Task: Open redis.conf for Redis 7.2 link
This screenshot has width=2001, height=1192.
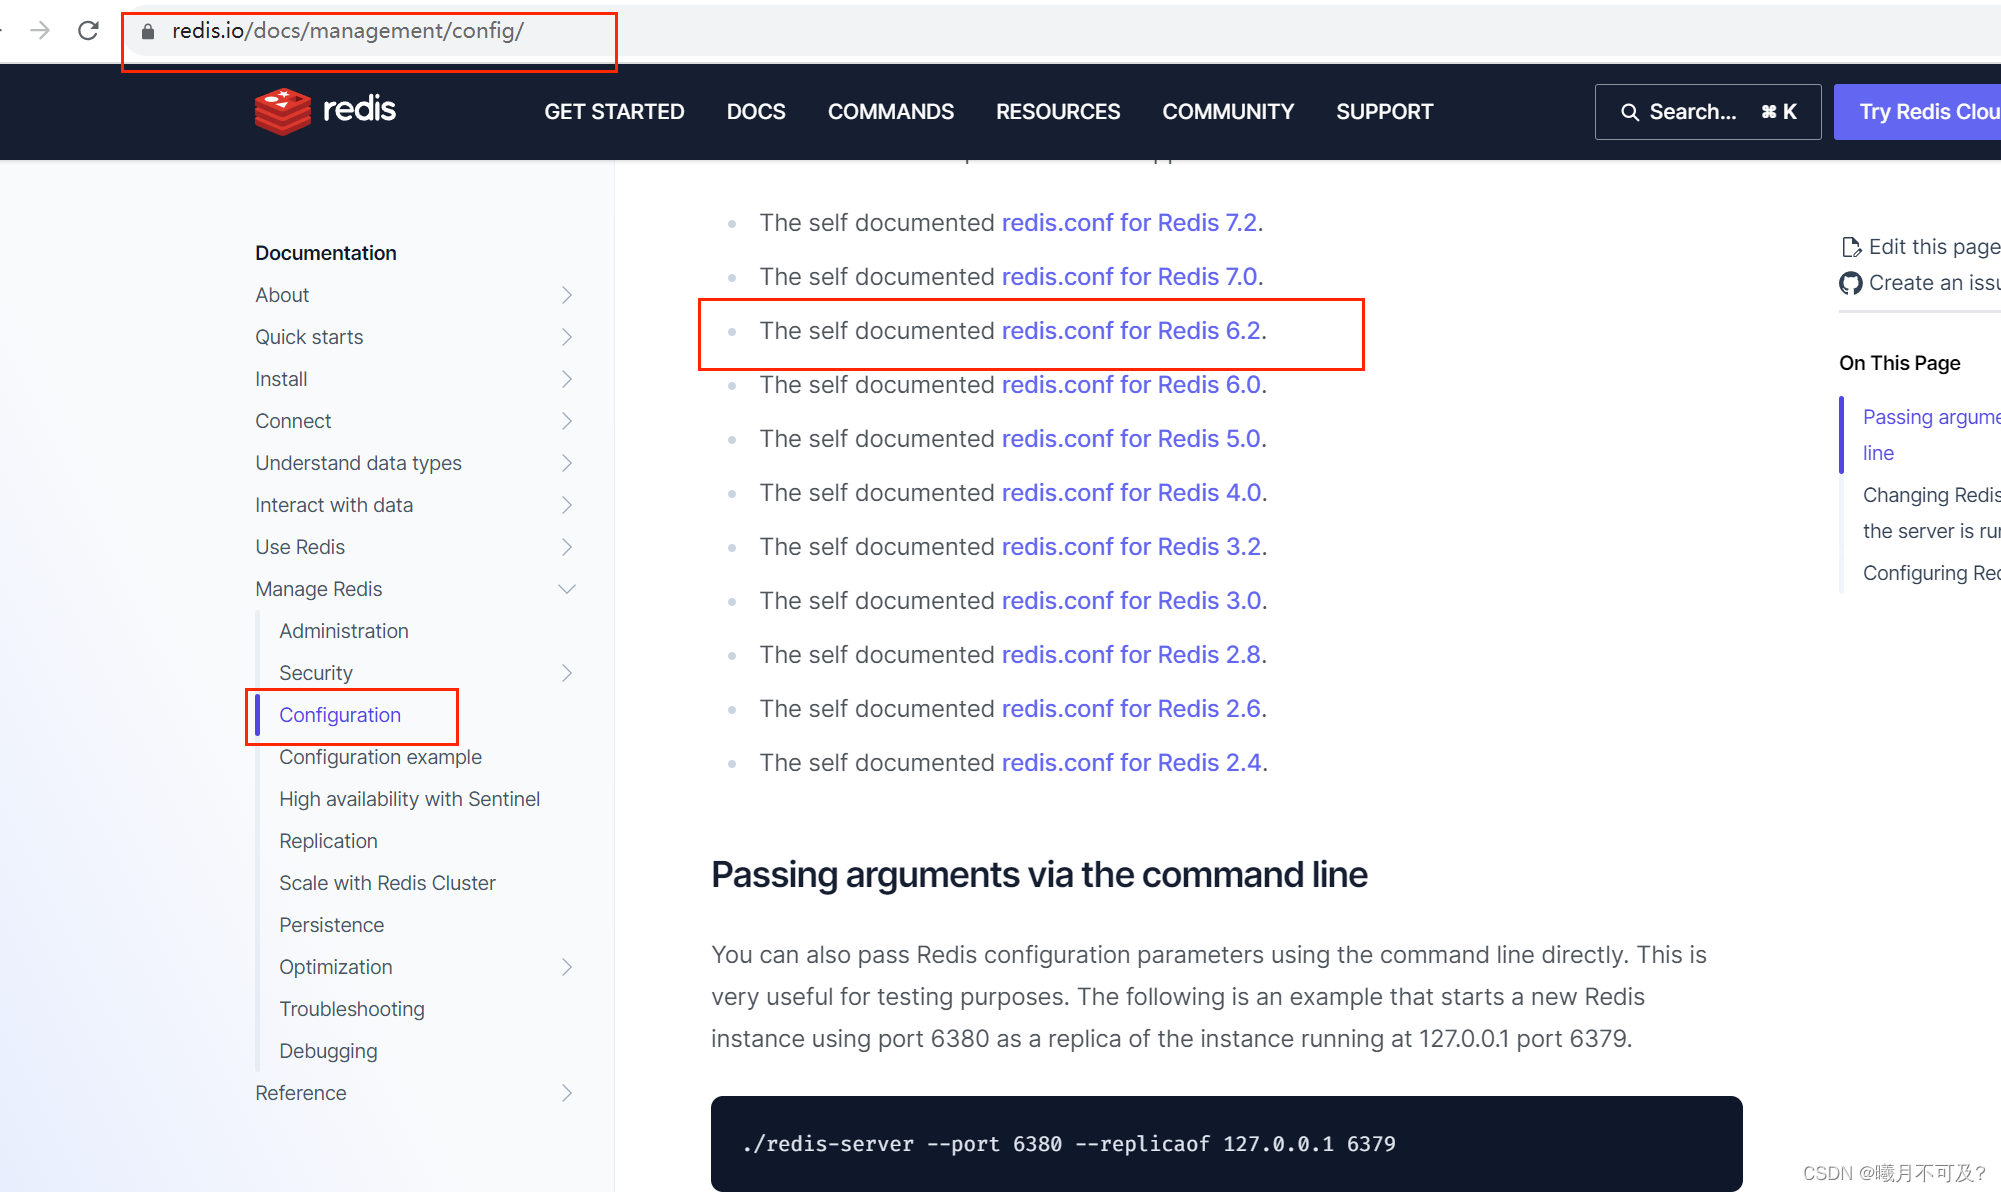Action: pyautogui.click(x=1129, y=223)
